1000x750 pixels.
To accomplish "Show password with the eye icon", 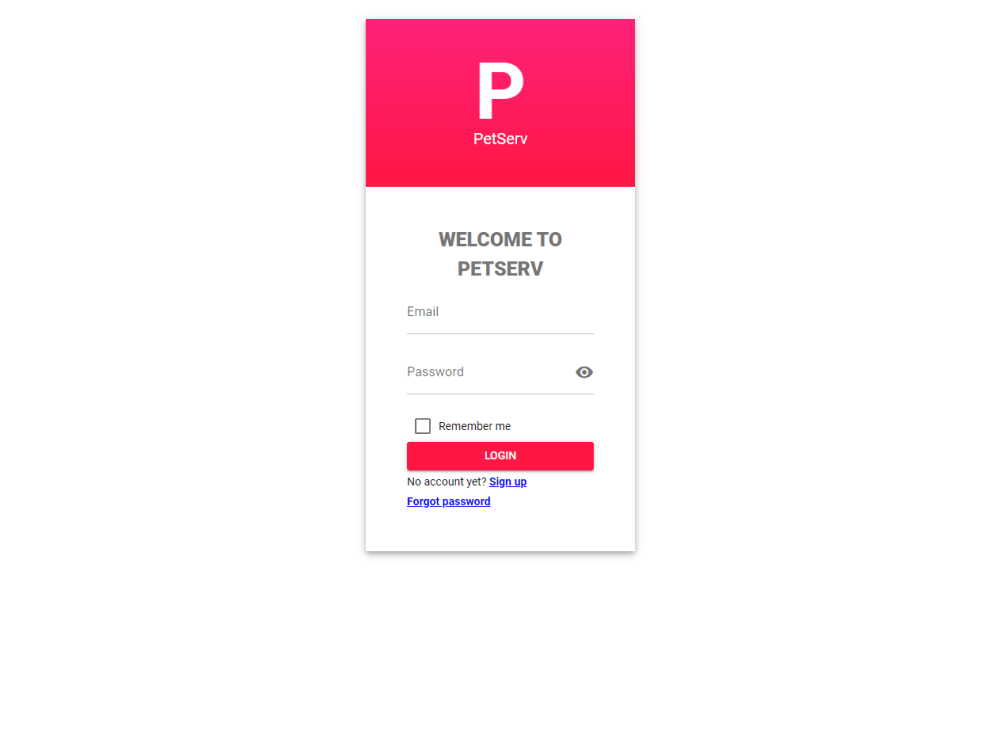I will [x=584, y=372].
